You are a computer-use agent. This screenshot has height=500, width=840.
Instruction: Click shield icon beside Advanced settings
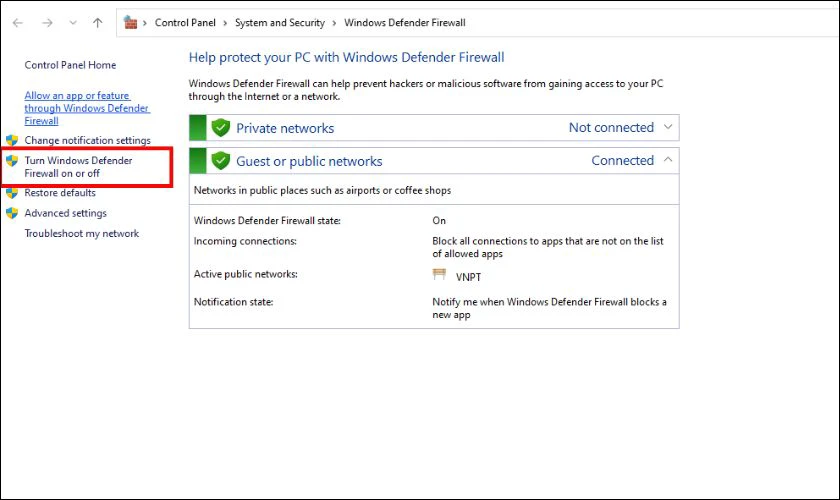(12, 213)
